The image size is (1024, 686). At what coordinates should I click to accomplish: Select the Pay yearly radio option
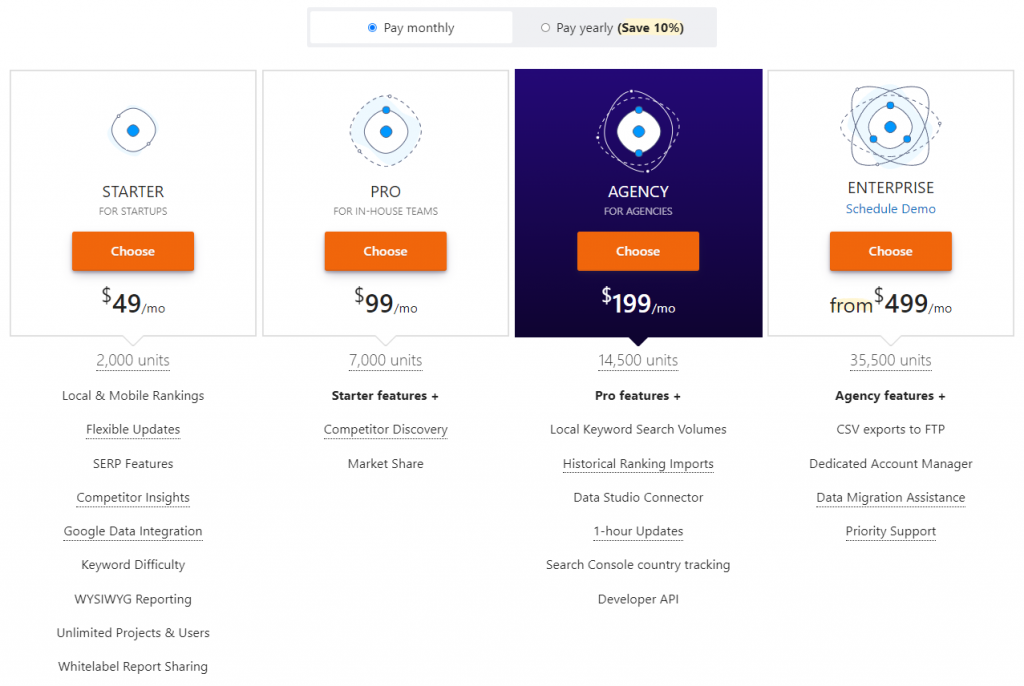point(545,28)
